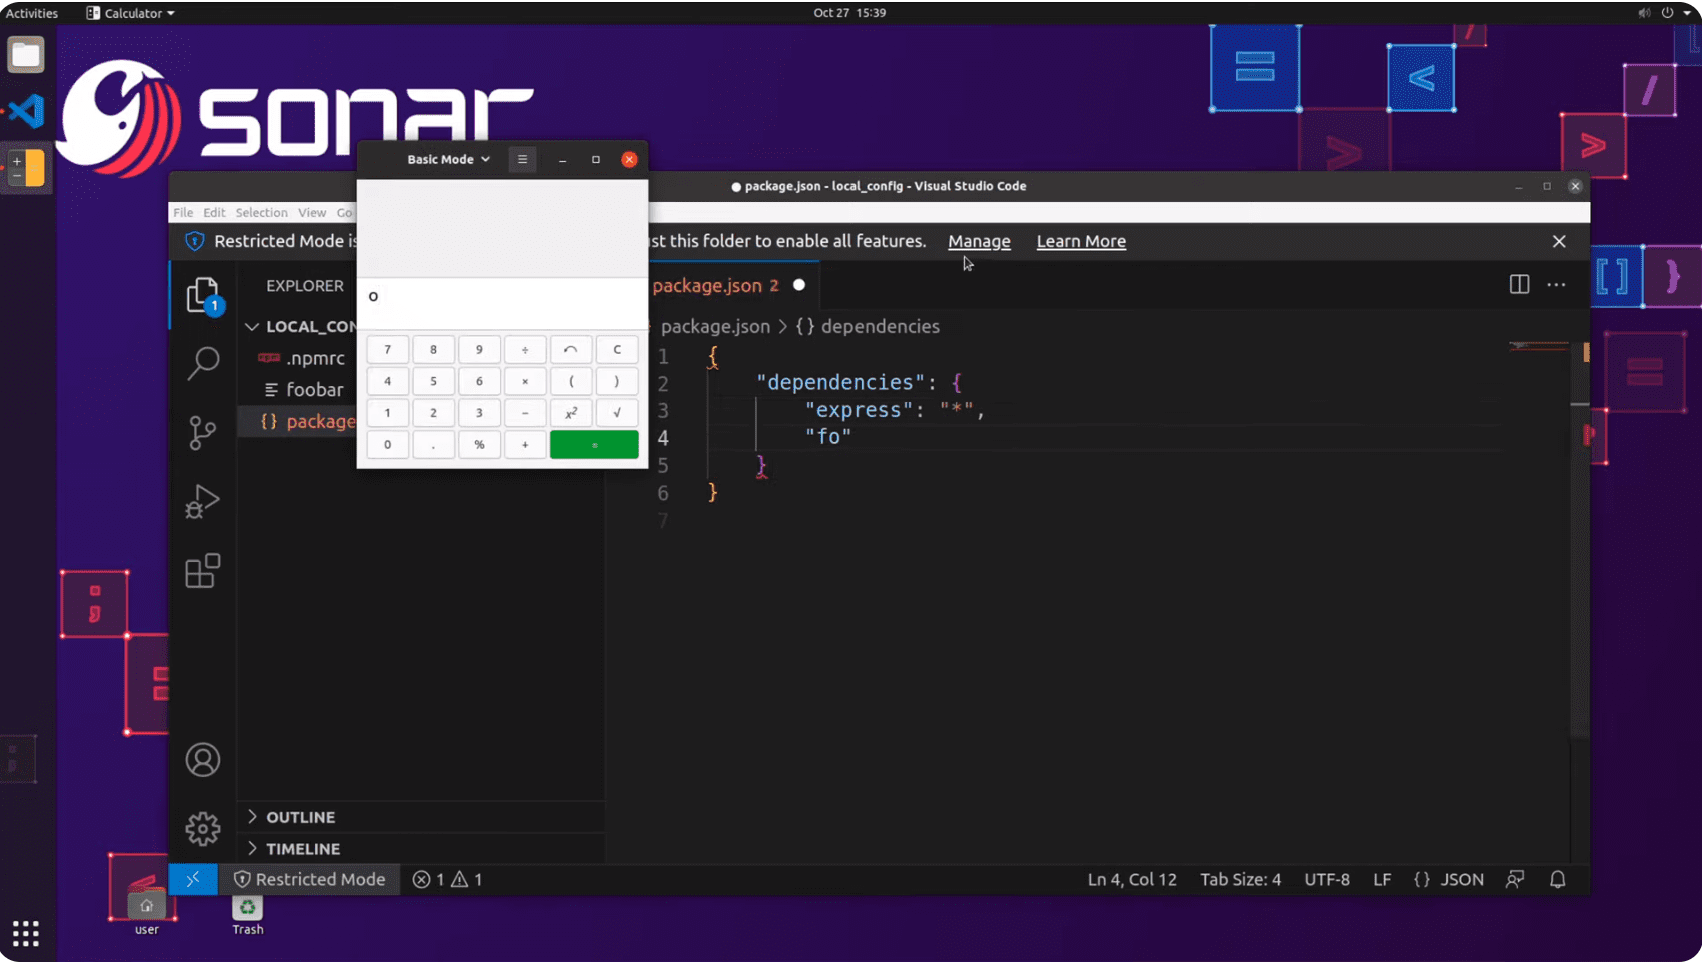Open Show Applications grid
Image resolution: width=1702 pixels, height=966 pixels.
(x=26, y=933)
